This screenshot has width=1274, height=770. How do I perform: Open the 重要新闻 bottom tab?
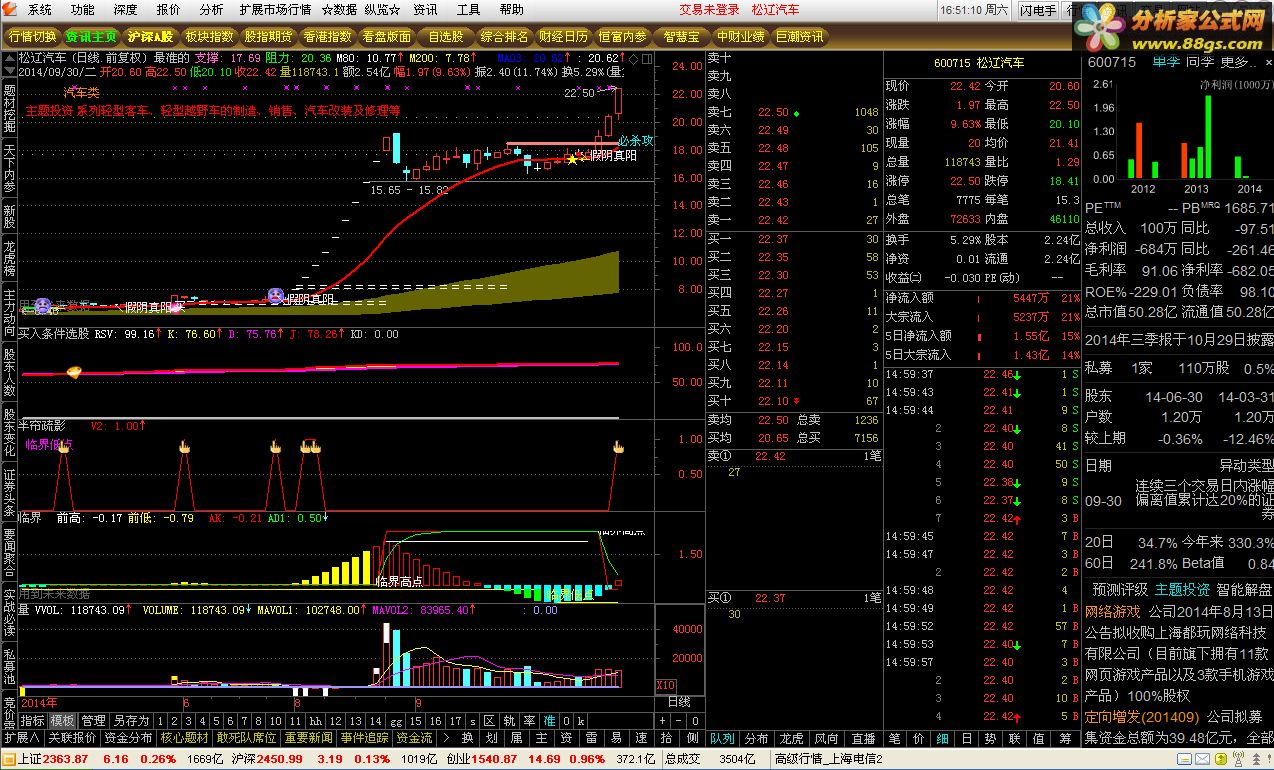309,738
